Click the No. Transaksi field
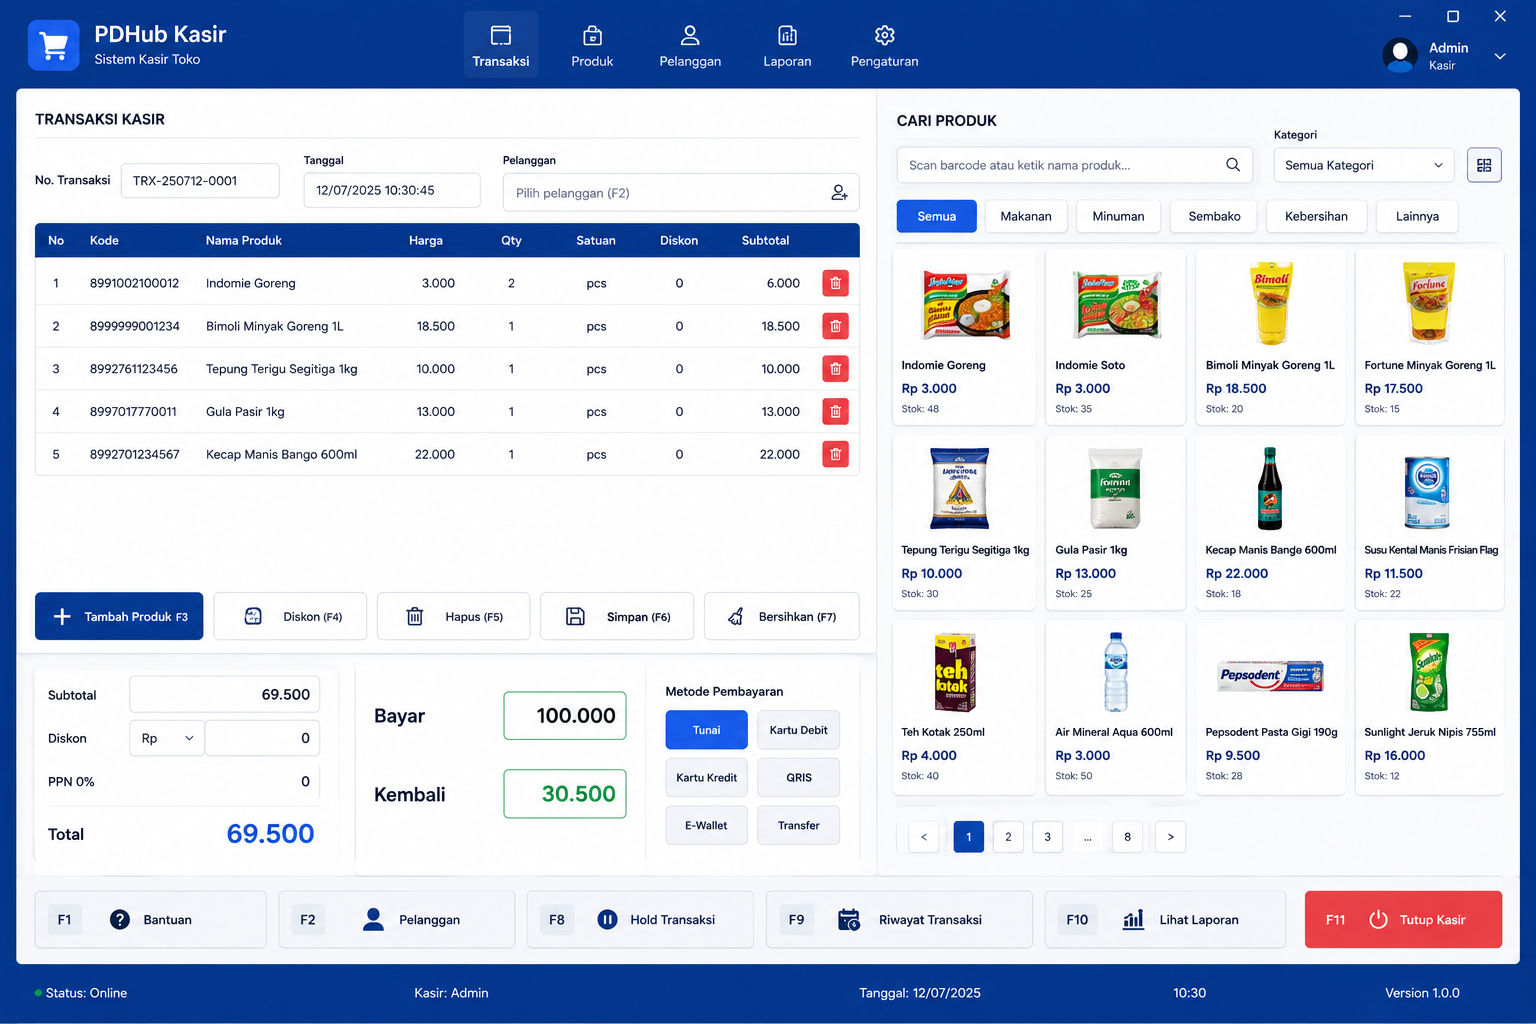Screen dimensions: 1536x1024 tap(200, 181)
